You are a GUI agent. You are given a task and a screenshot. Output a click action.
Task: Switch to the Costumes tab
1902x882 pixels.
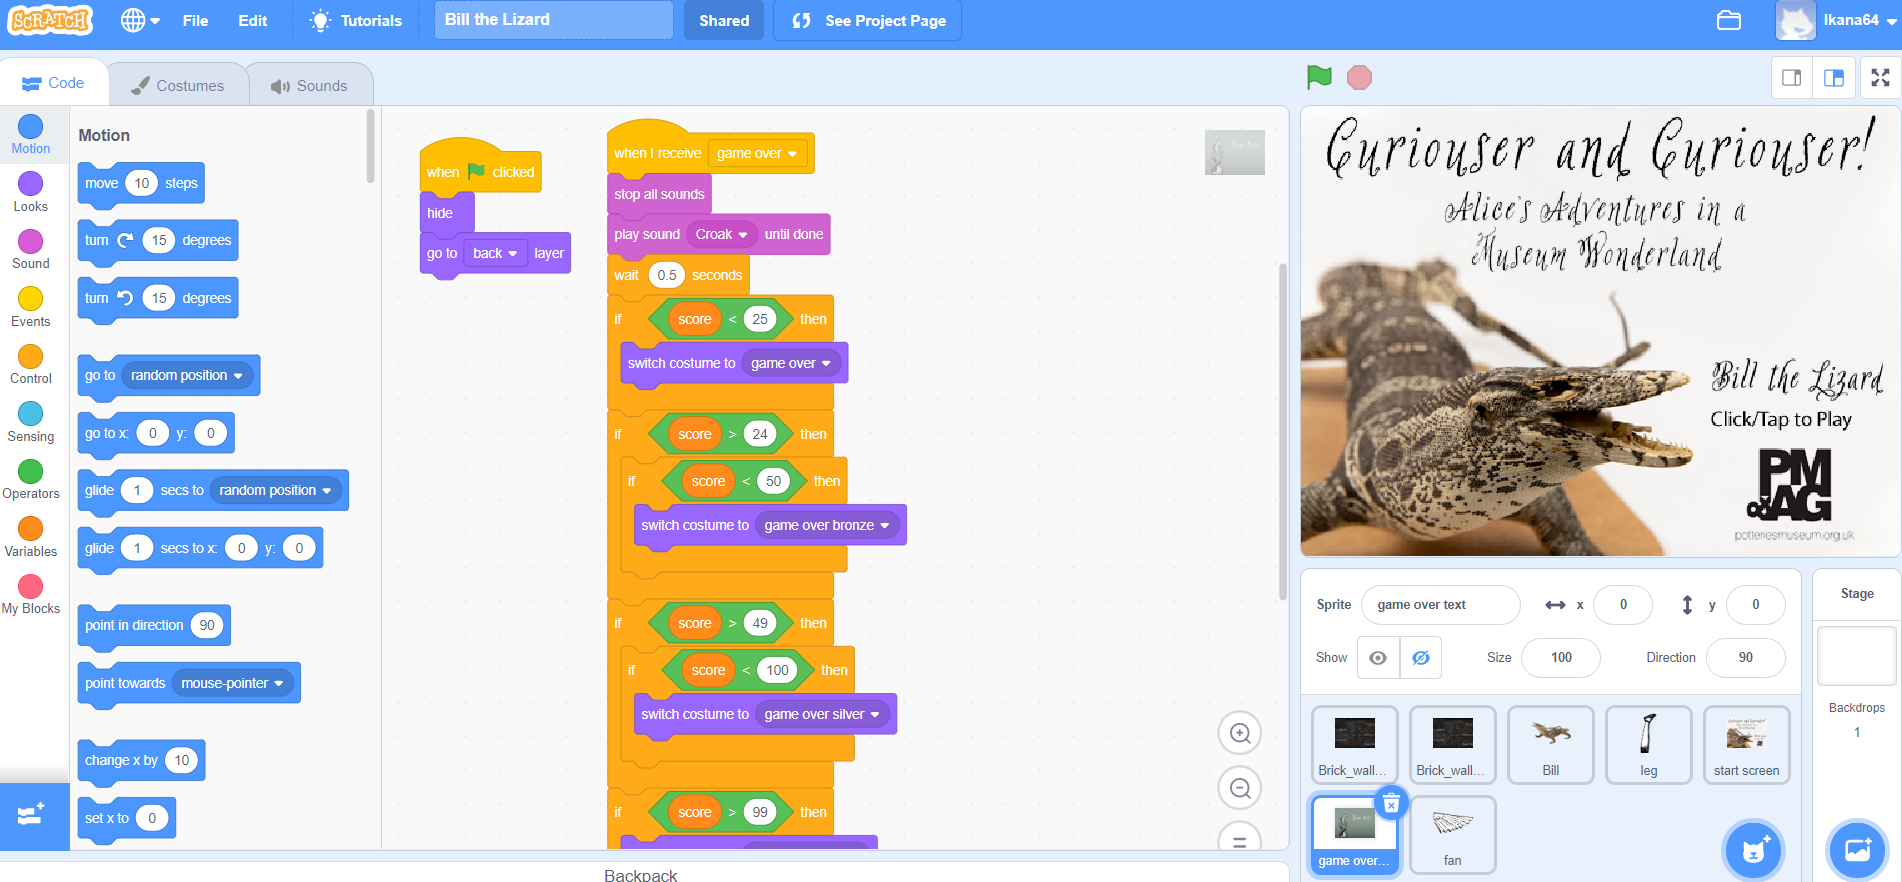(x=177, y=85)
